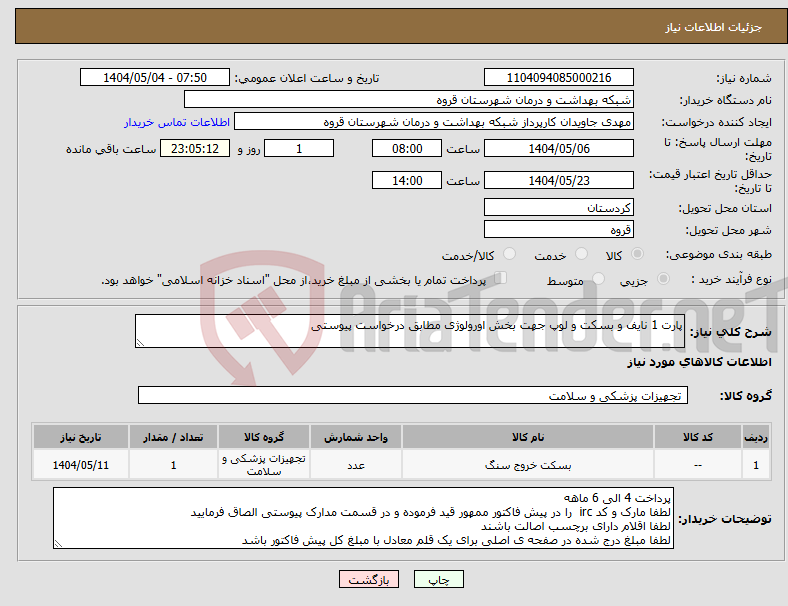Click the شرح کلی نیاز description textarea
This screenshot has width=788, height=606.
click(410, 331)
